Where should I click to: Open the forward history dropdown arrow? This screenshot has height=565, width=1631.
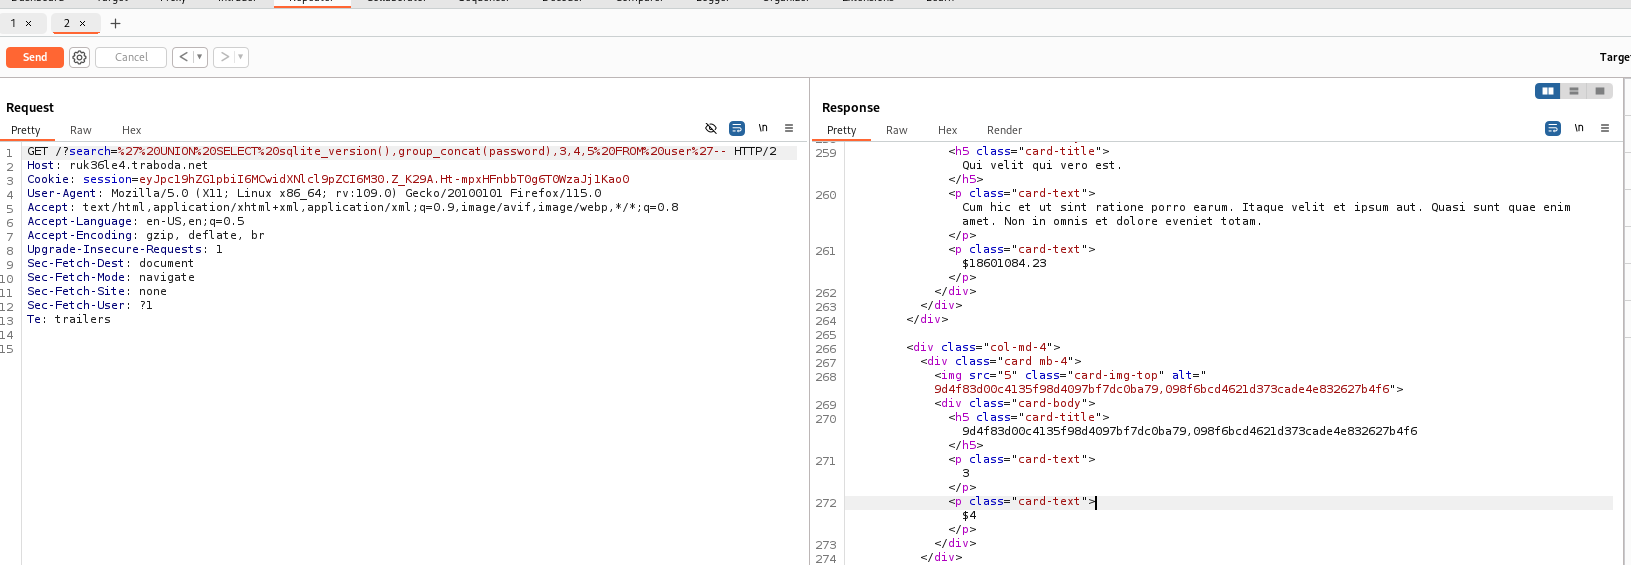click(241, 57)
